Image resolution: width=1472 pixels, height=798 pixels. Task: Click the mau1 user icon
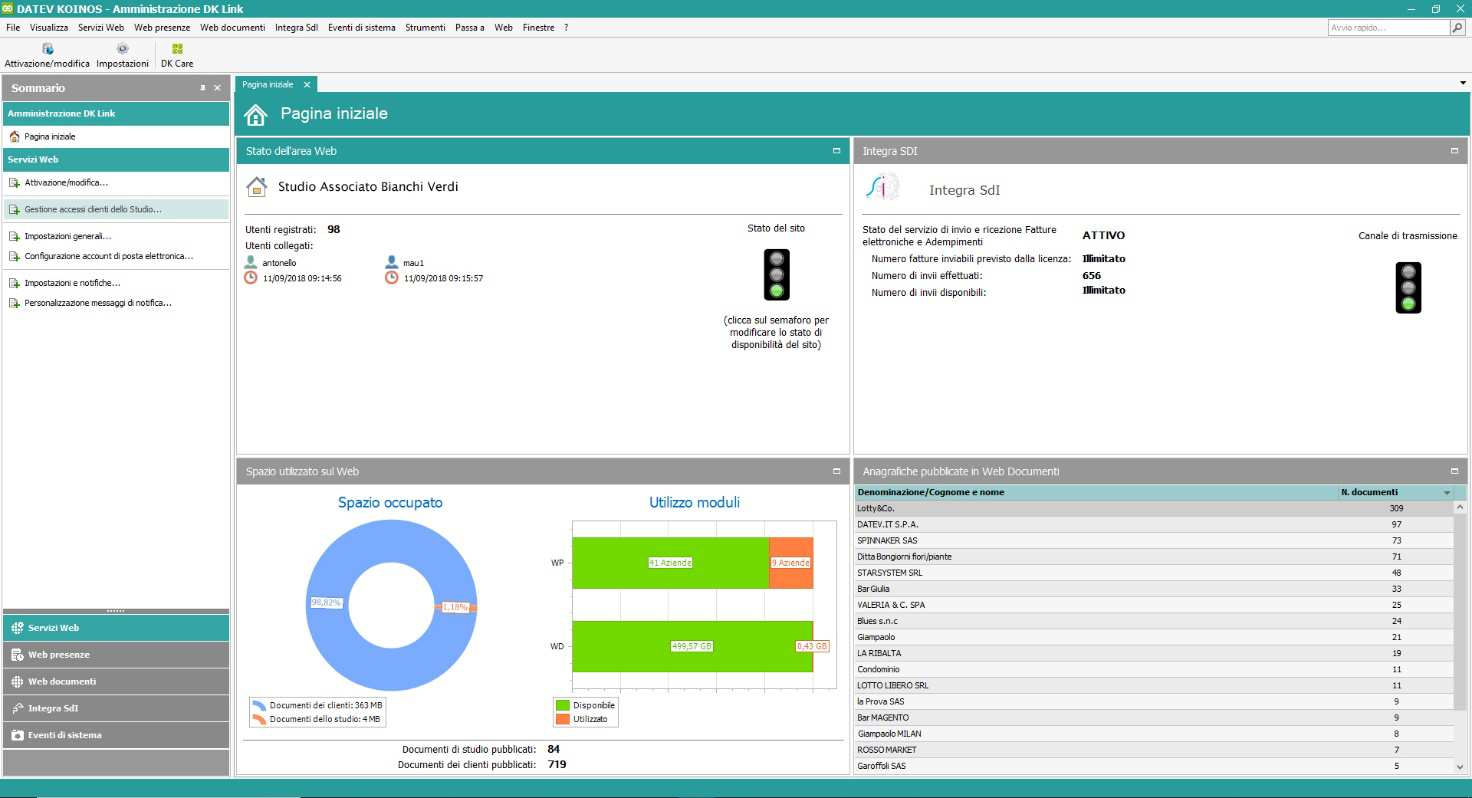[392, 262]
